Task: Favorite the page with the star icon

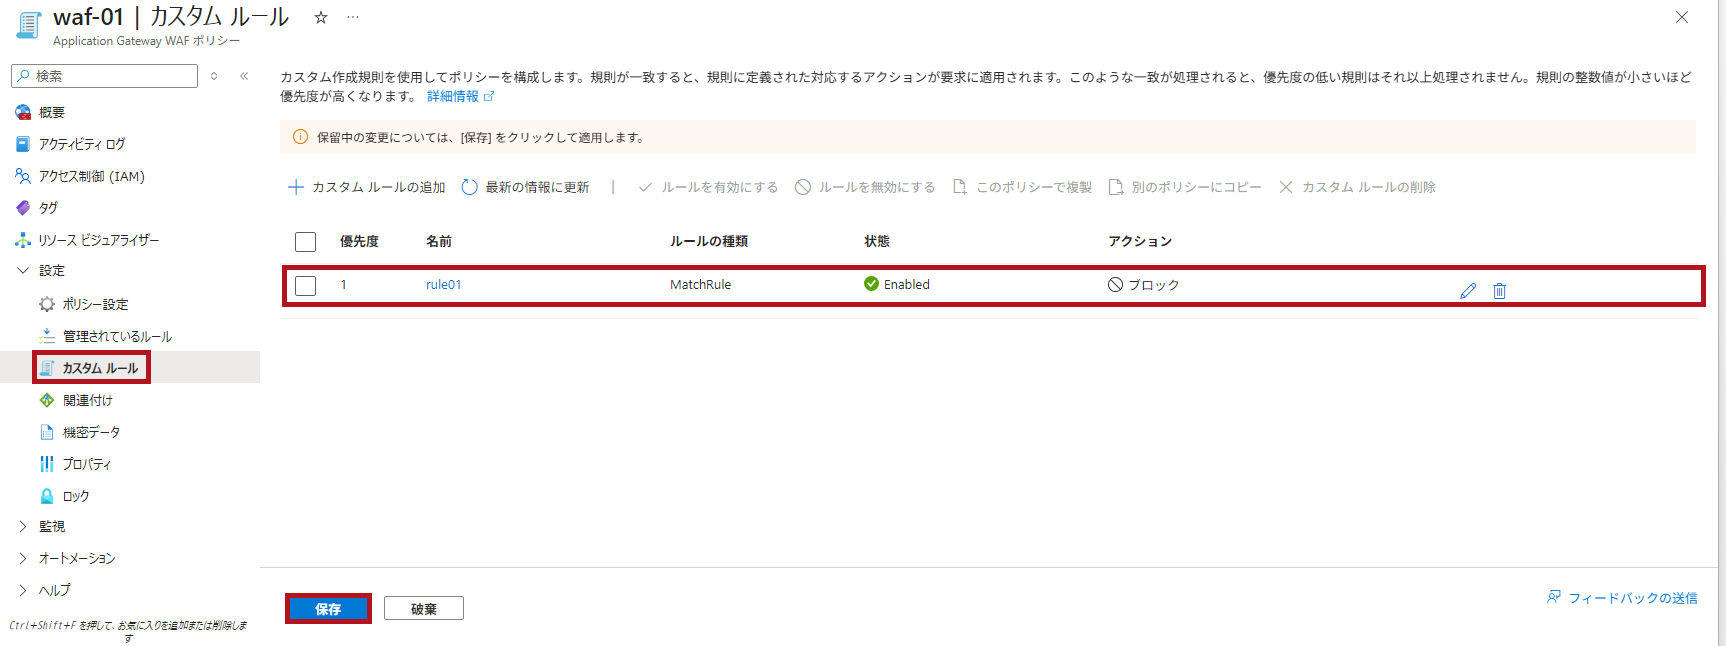Action: pos(321,17)
